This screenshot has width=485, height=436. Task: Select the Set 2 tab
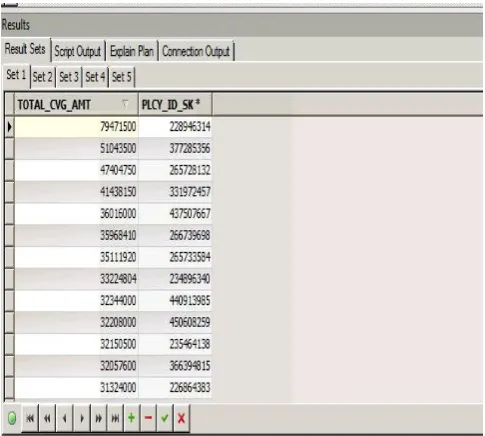point(43,77)
